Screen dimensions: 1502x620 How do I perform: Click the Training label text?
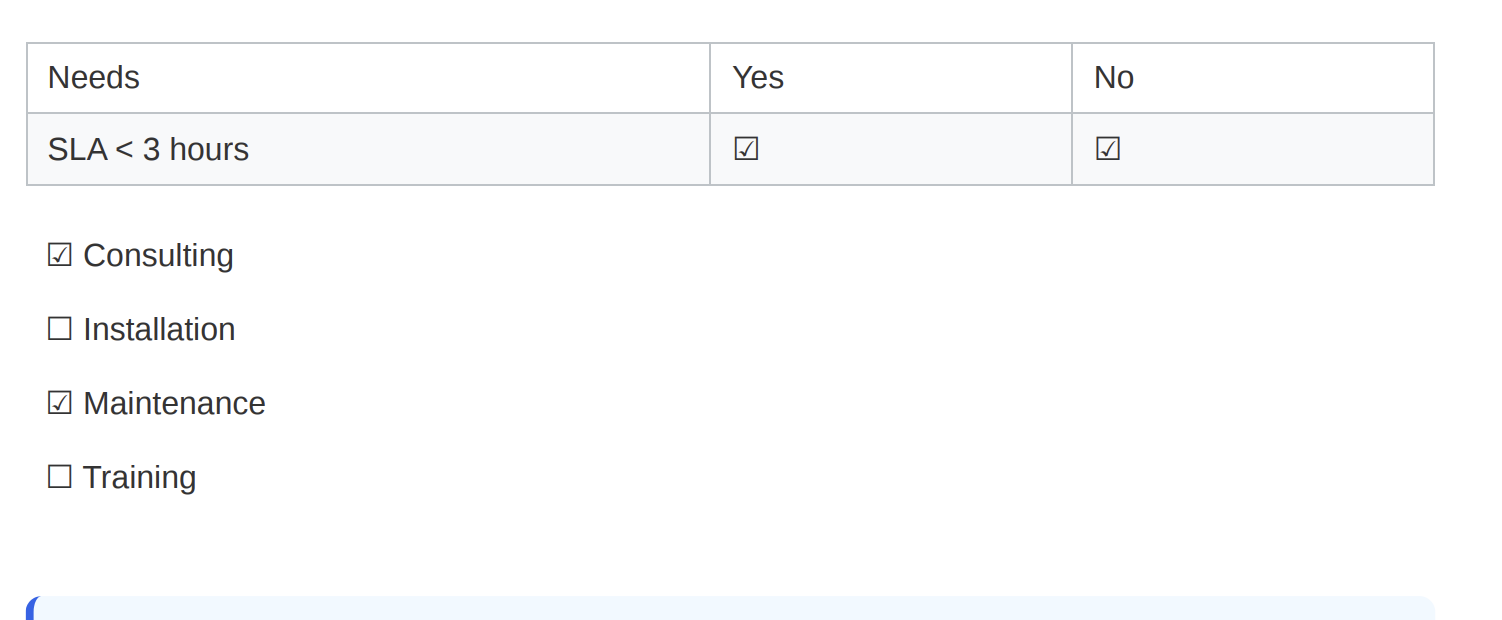(139, 478)
